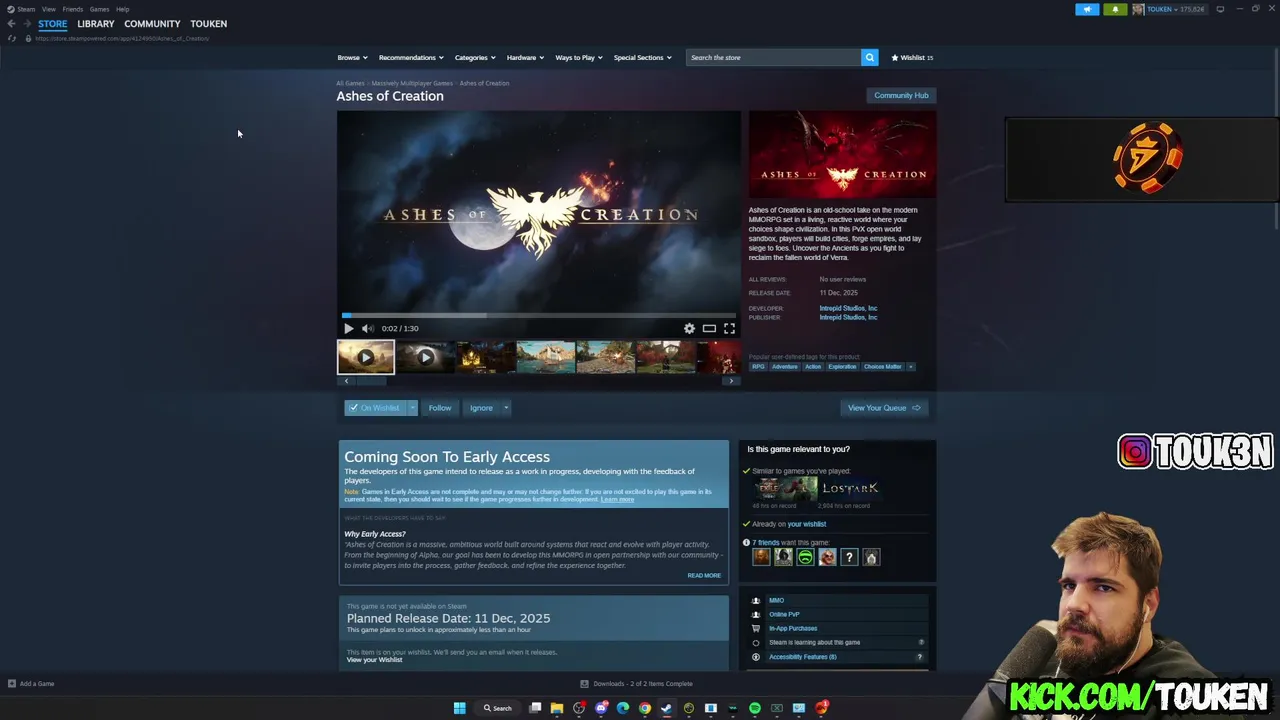Switch to the LIBRARY tab
This screenshot has width=1280, height=720.
coord(96,24)
